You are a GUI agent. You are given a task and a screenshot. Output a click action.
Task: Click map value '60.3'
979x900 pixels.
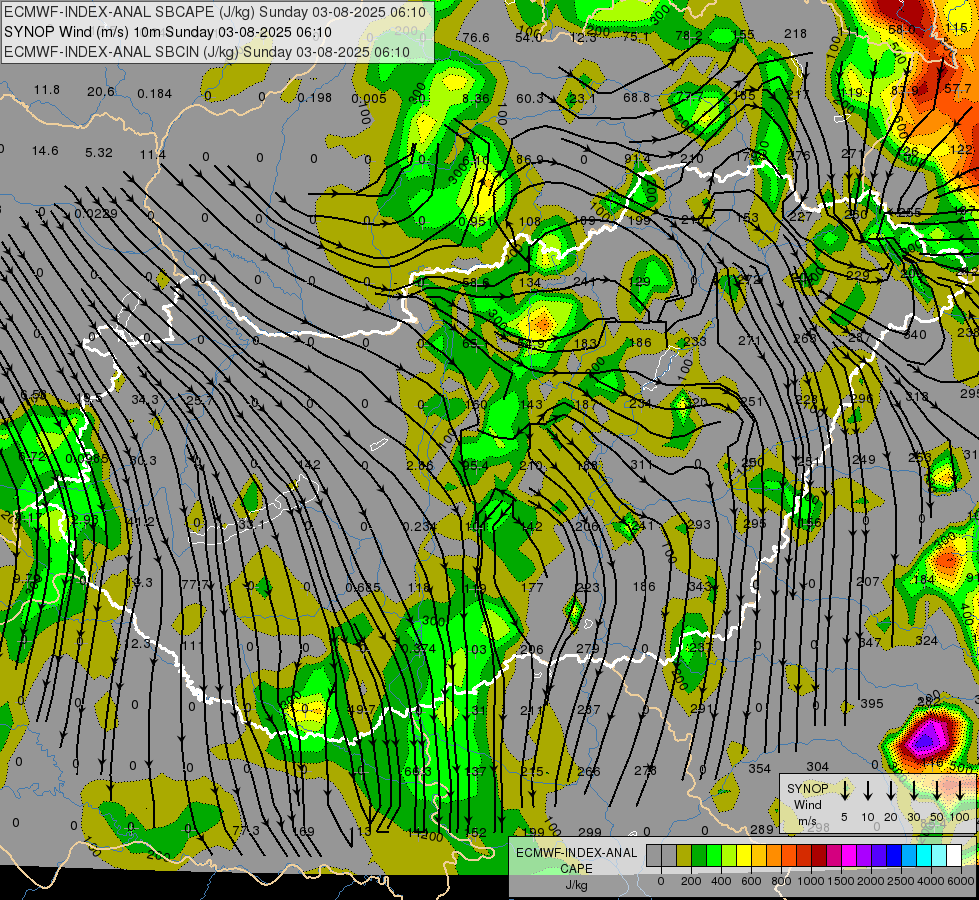pos(529,99)
